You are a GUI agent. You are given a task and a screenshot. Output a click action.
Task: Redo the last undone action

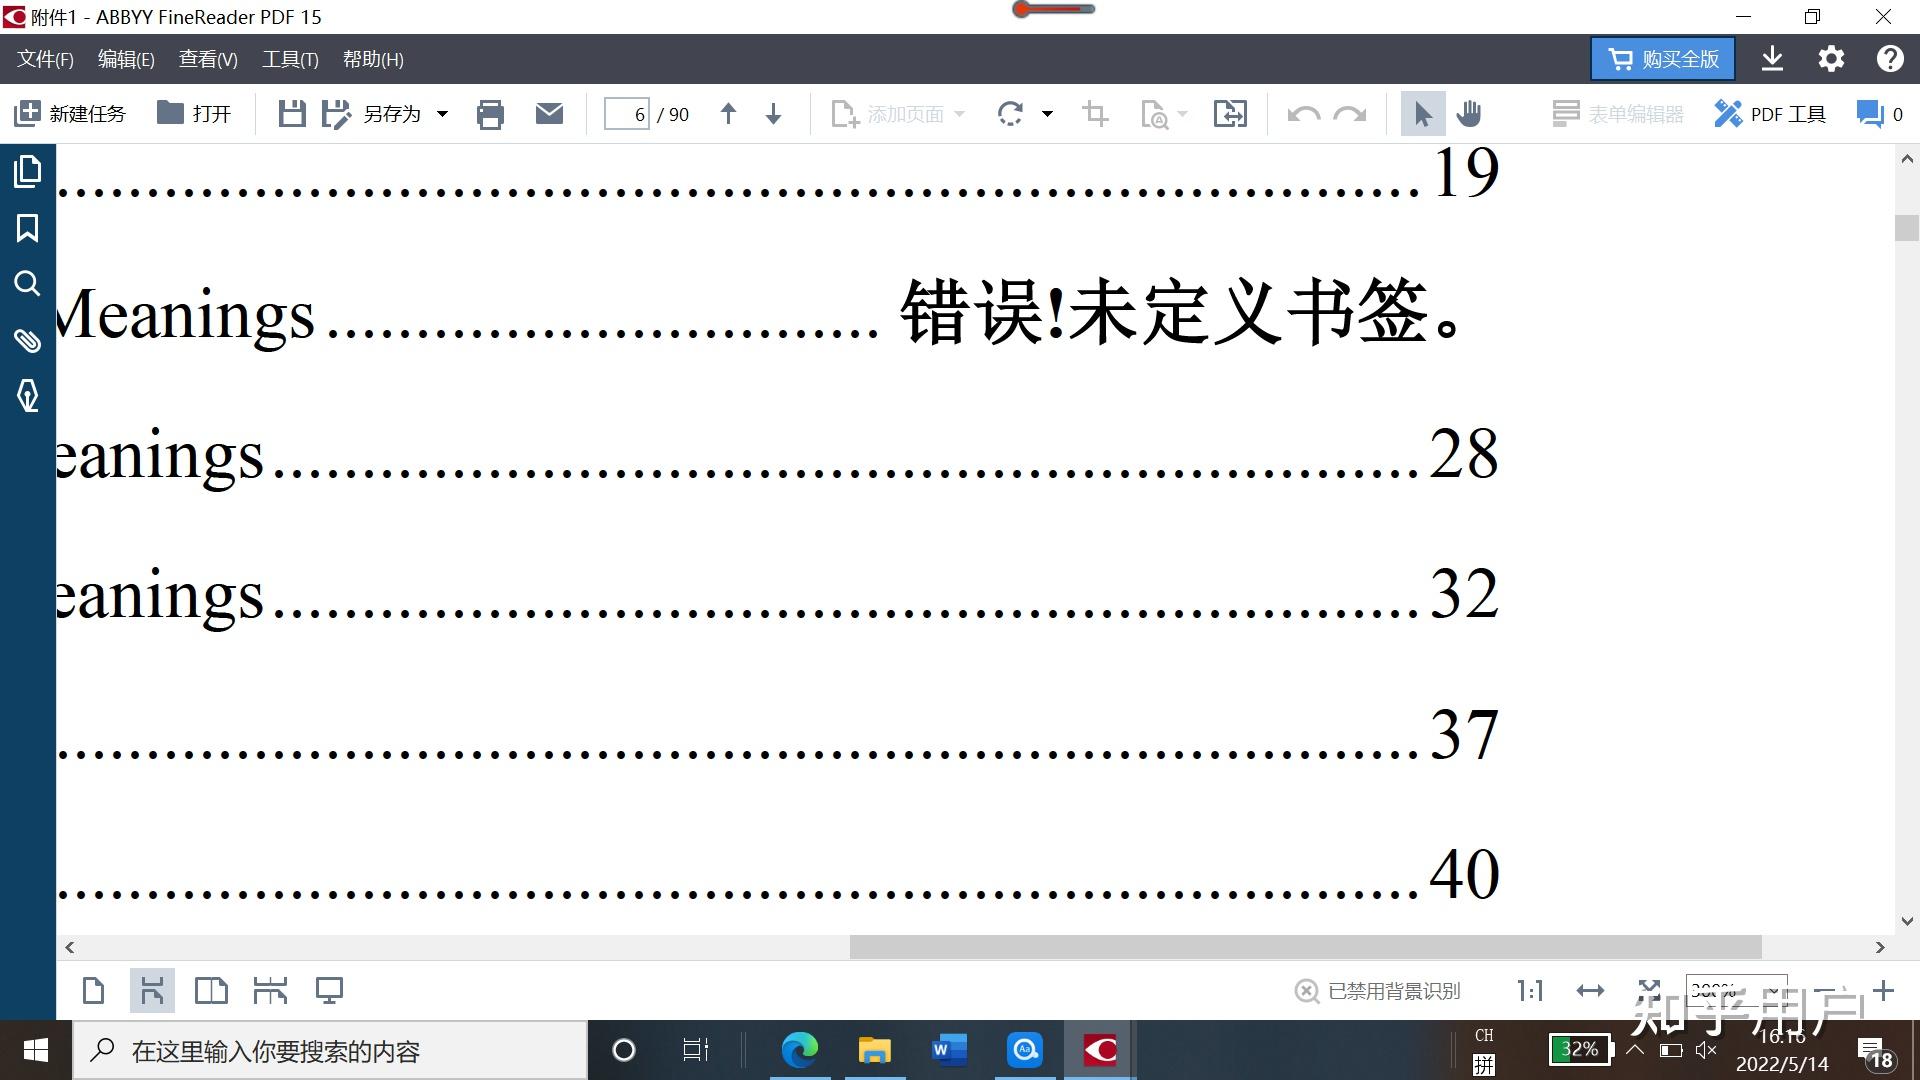1350,114
